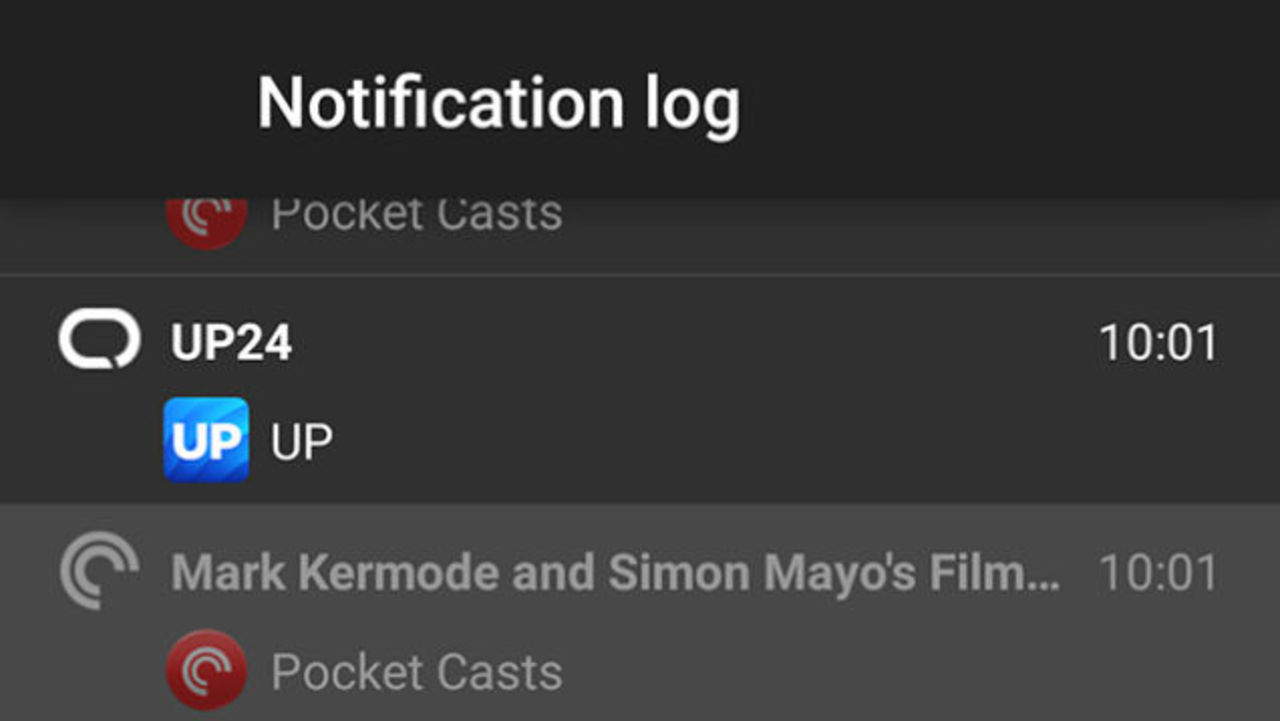Screen dimensions: 1280x721
Task: Open the UP24 notification title
Action: (x=231, y=343)
